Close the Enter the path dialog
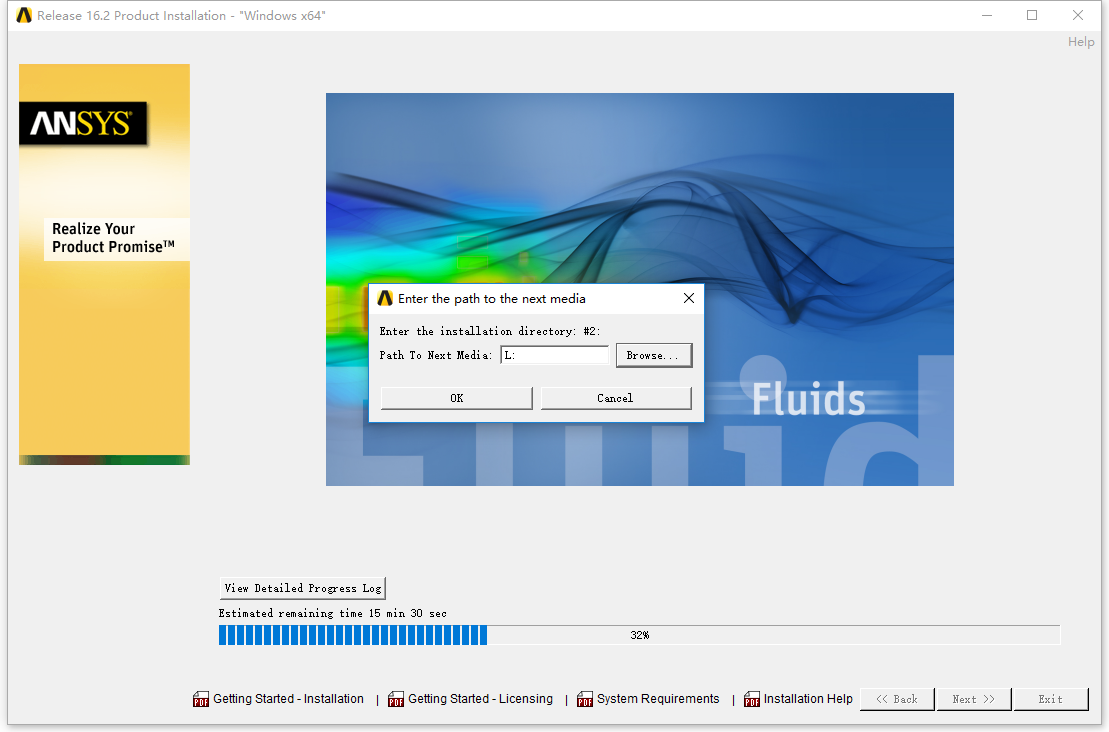 [x=689, y=298]
